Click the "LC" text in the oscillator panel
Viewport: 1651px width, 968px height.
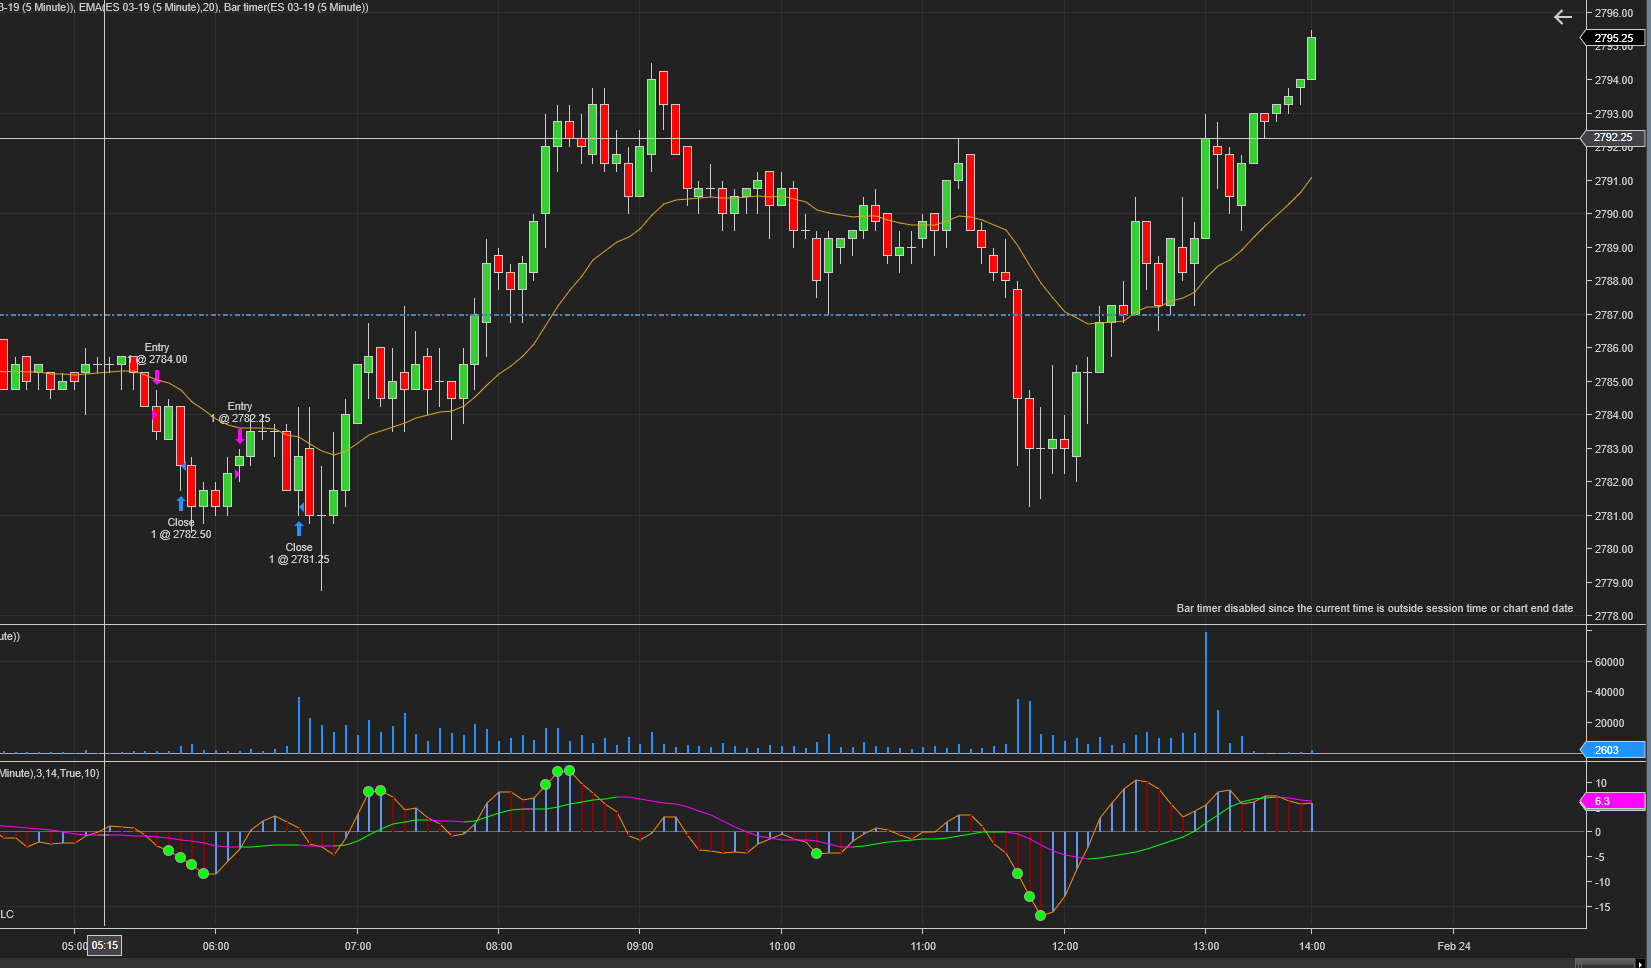pyautogui.click(x=7, y=914)
